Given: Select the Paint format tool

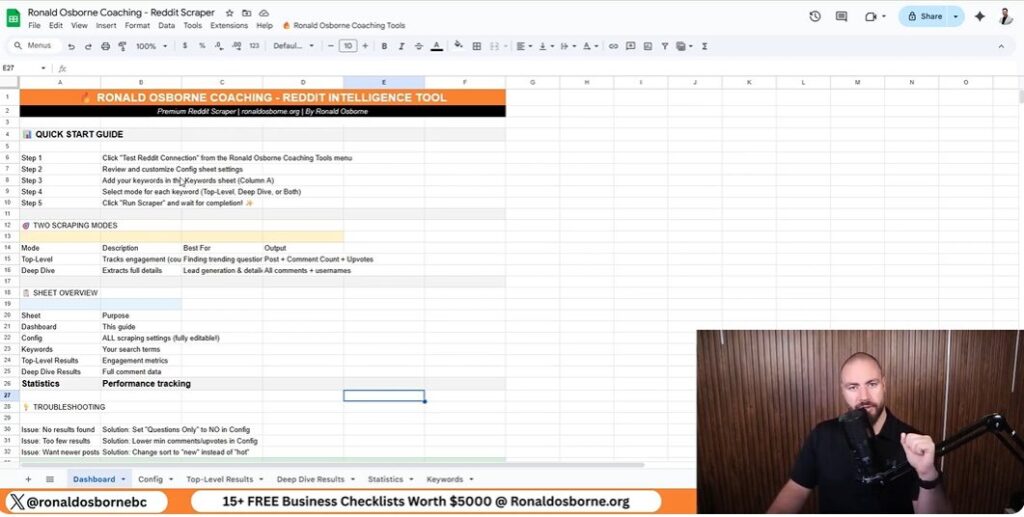Looking at the screenshot, I should 121,46.
